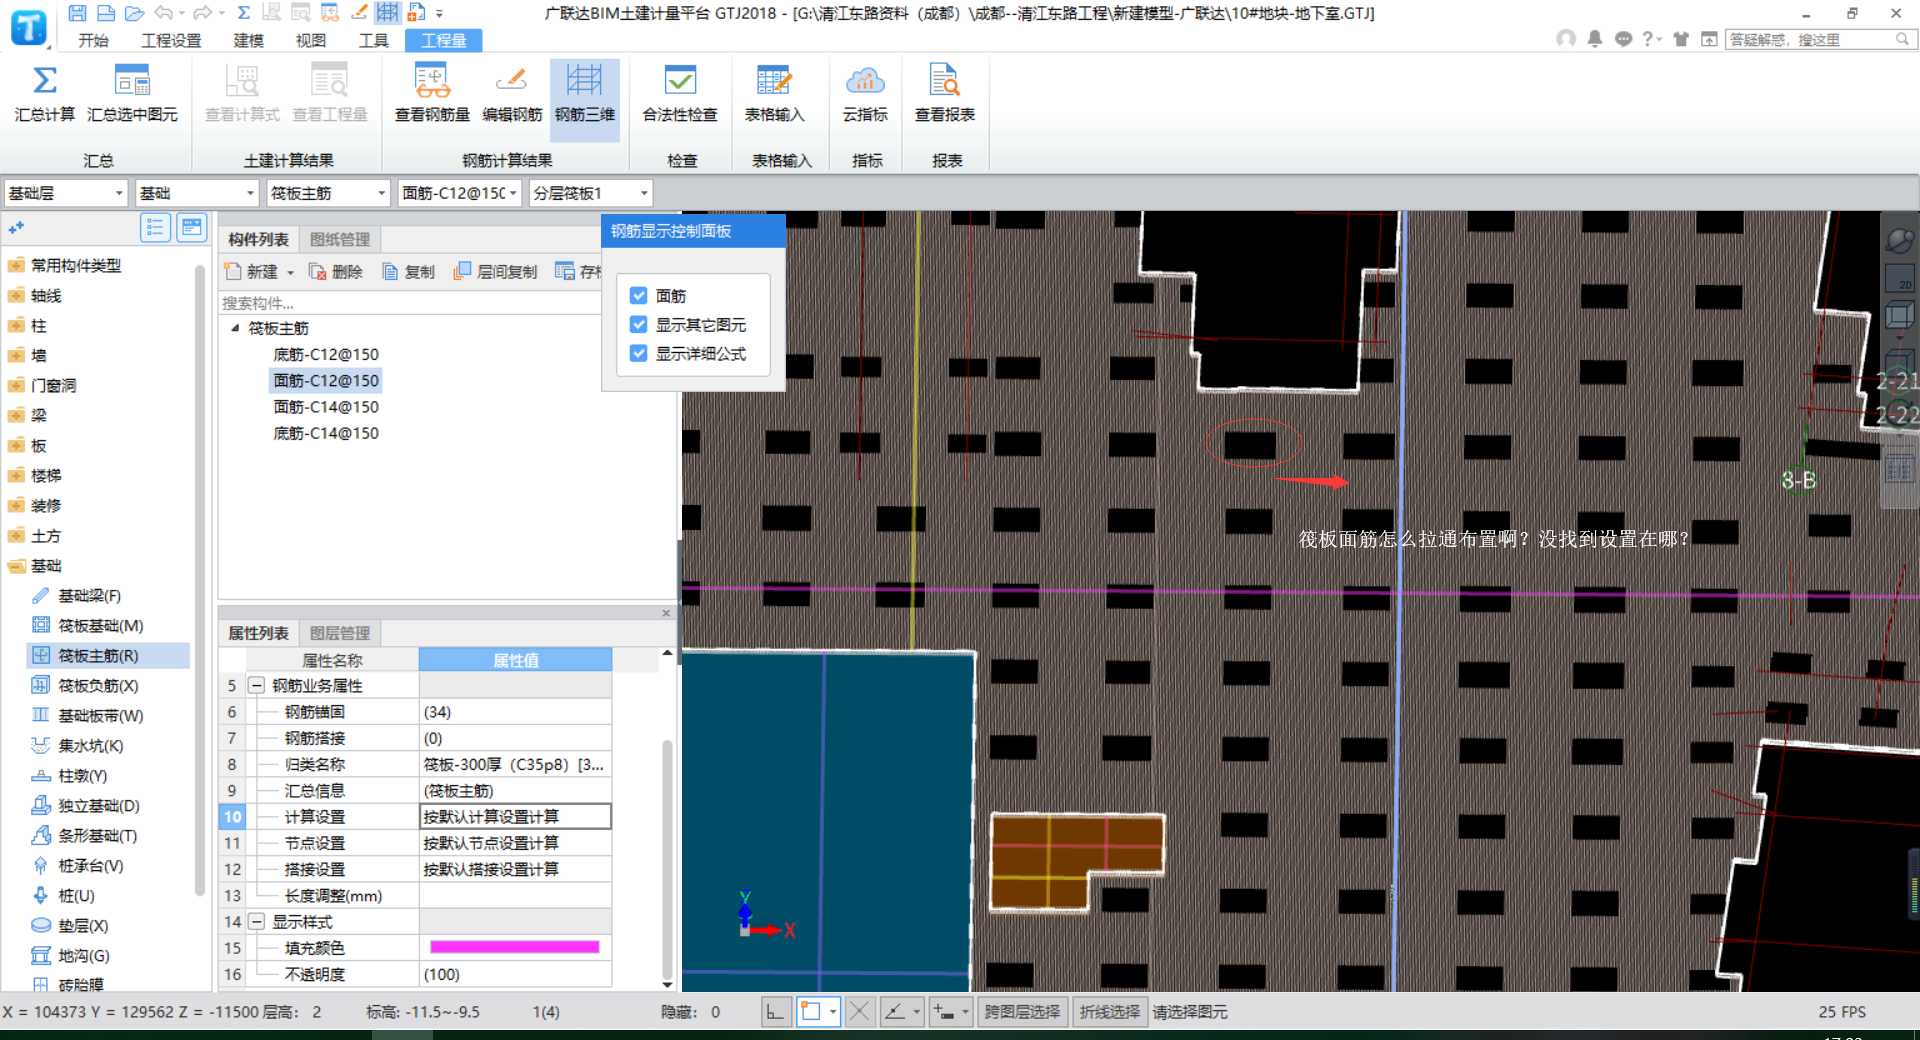Open 新建 dropdown arrow in component list

pos(291,272)
